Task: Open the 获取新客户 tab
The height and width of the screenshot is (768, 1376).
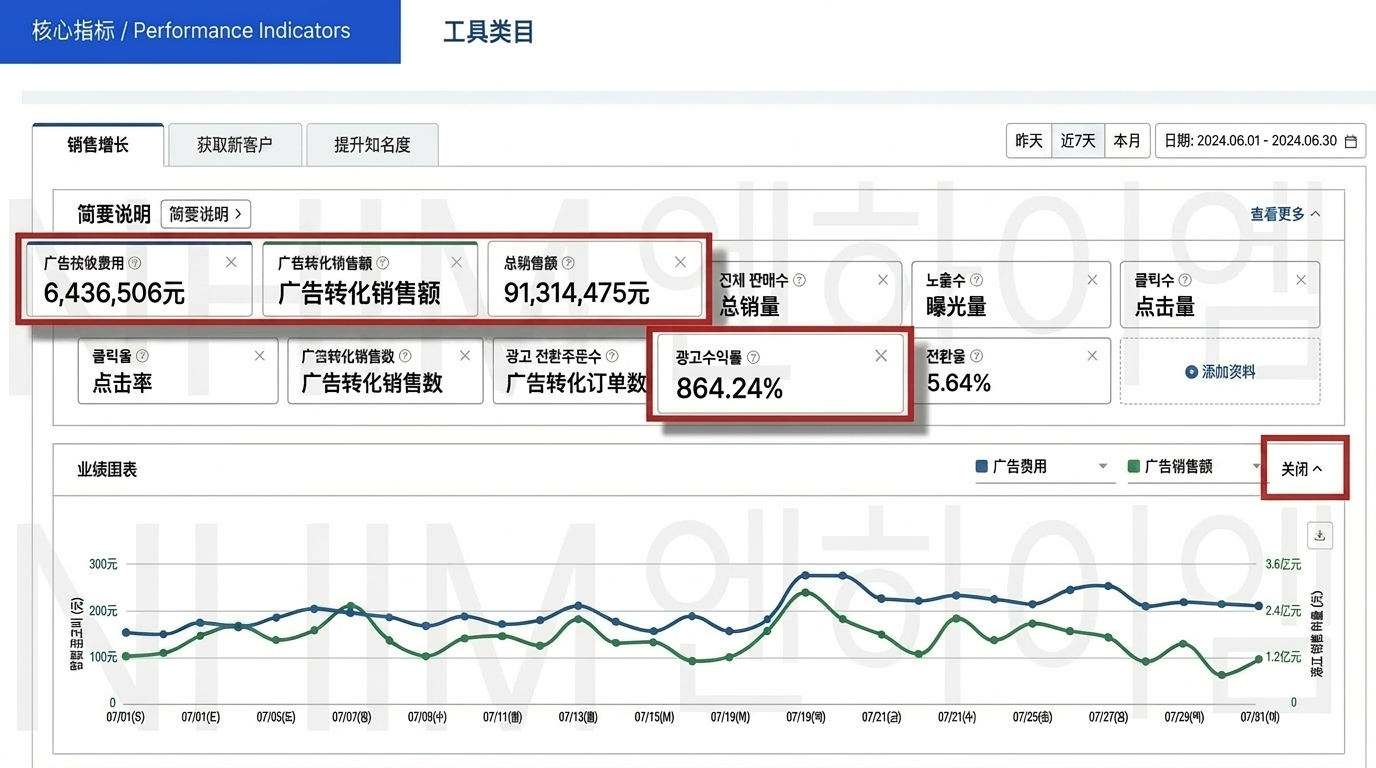Action: click(x=234, y=145)
